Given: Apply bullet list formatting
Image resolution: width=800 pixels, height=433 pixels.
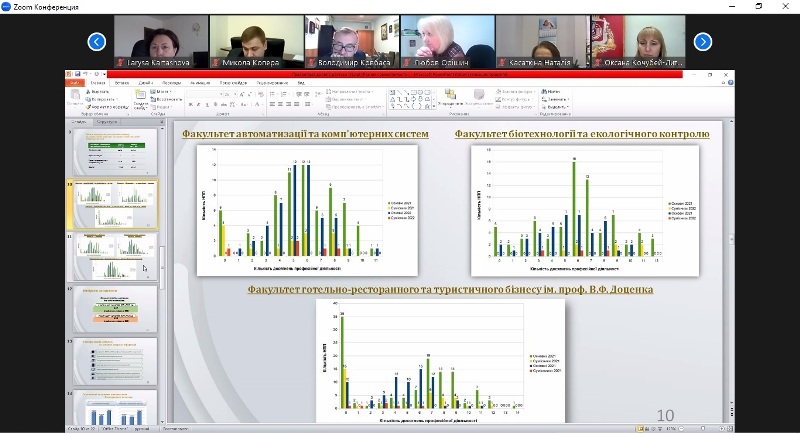Looking at the screenshot, I should coord(273,94).
